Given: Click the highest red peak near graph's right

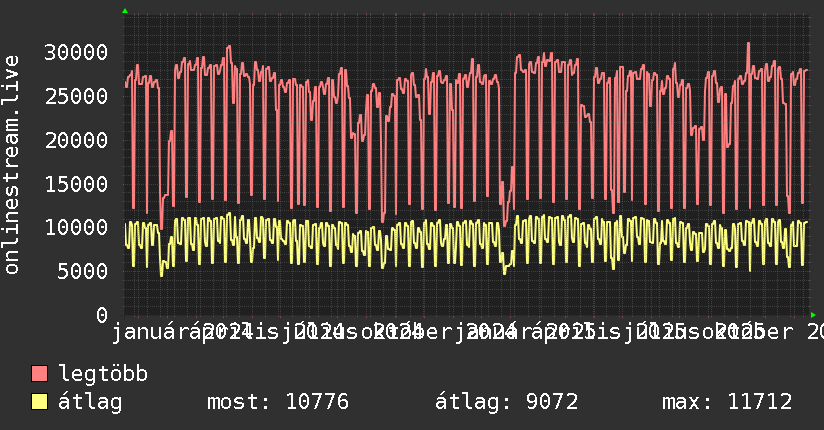Looking at the screenshot, I should (748, 44).
